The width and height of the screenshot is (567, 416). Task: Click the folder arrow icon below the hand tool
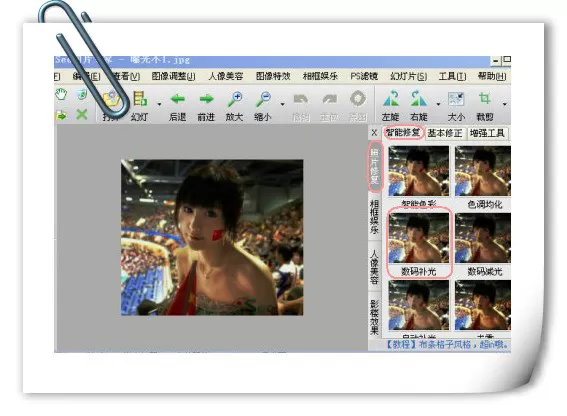61,115
